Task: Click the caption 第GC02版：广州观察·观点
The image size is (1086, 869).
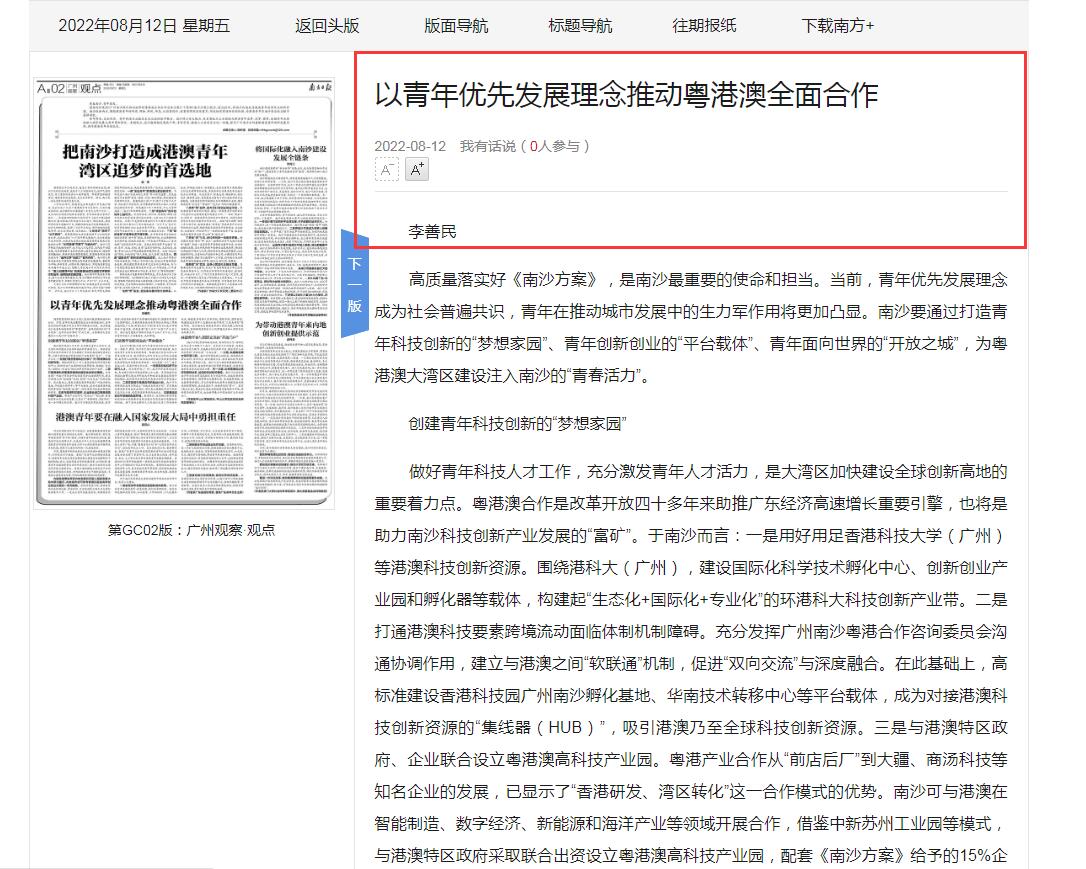Action: click(x=191, y=530)
